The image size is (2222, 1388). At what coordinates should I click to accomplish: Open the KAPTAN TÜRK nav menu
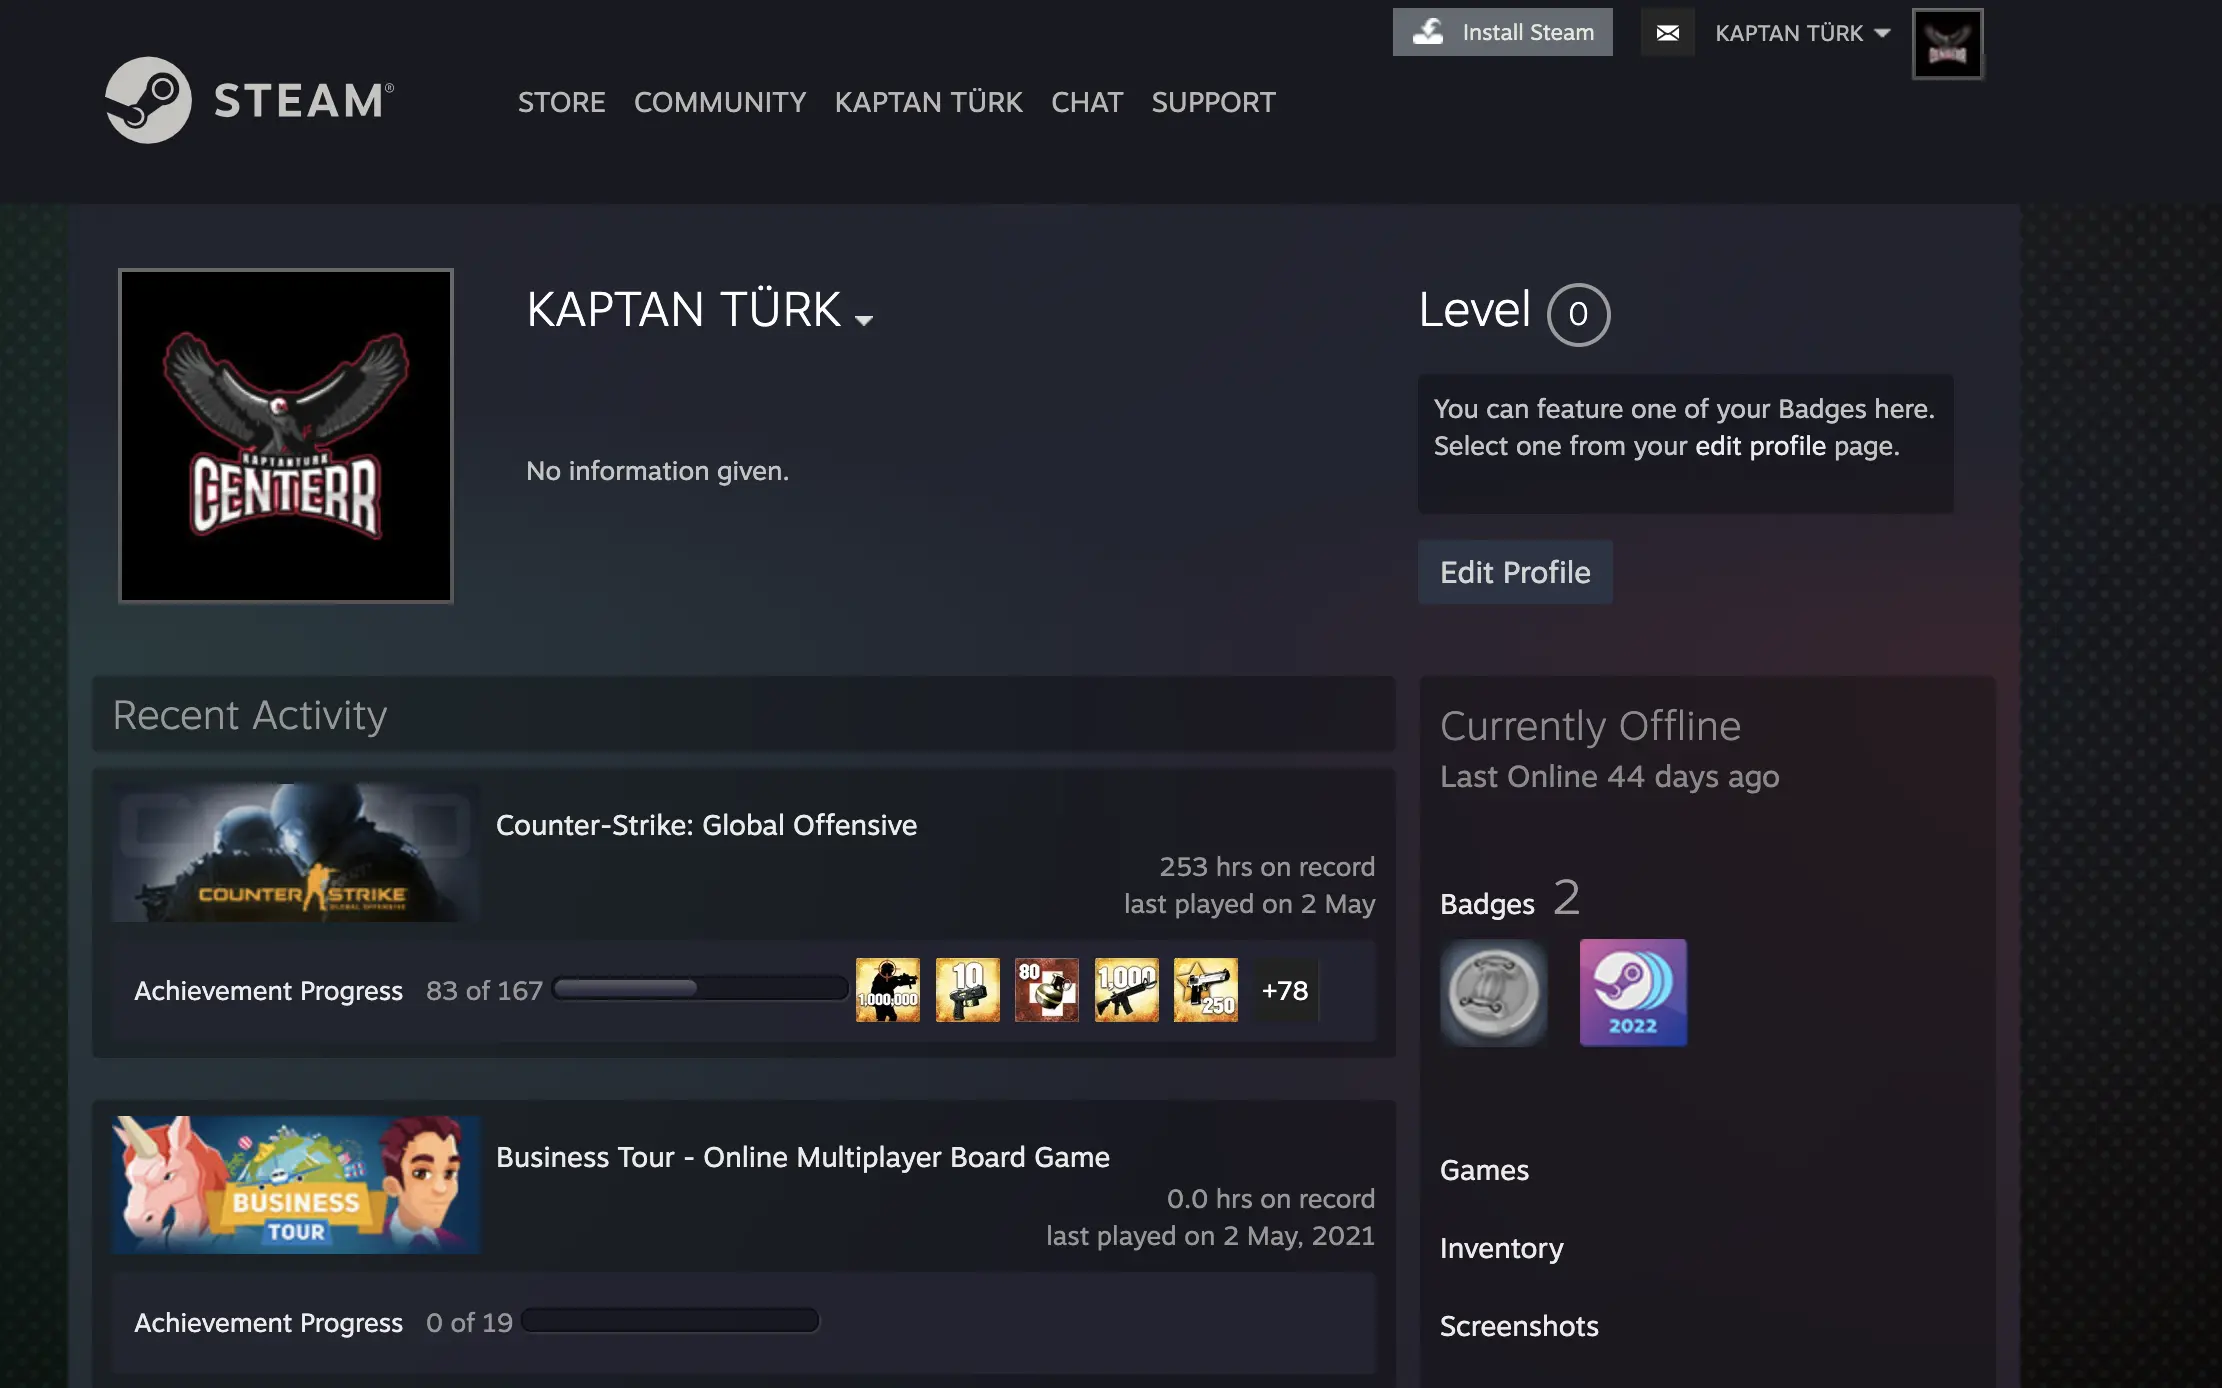pos(928,102)
